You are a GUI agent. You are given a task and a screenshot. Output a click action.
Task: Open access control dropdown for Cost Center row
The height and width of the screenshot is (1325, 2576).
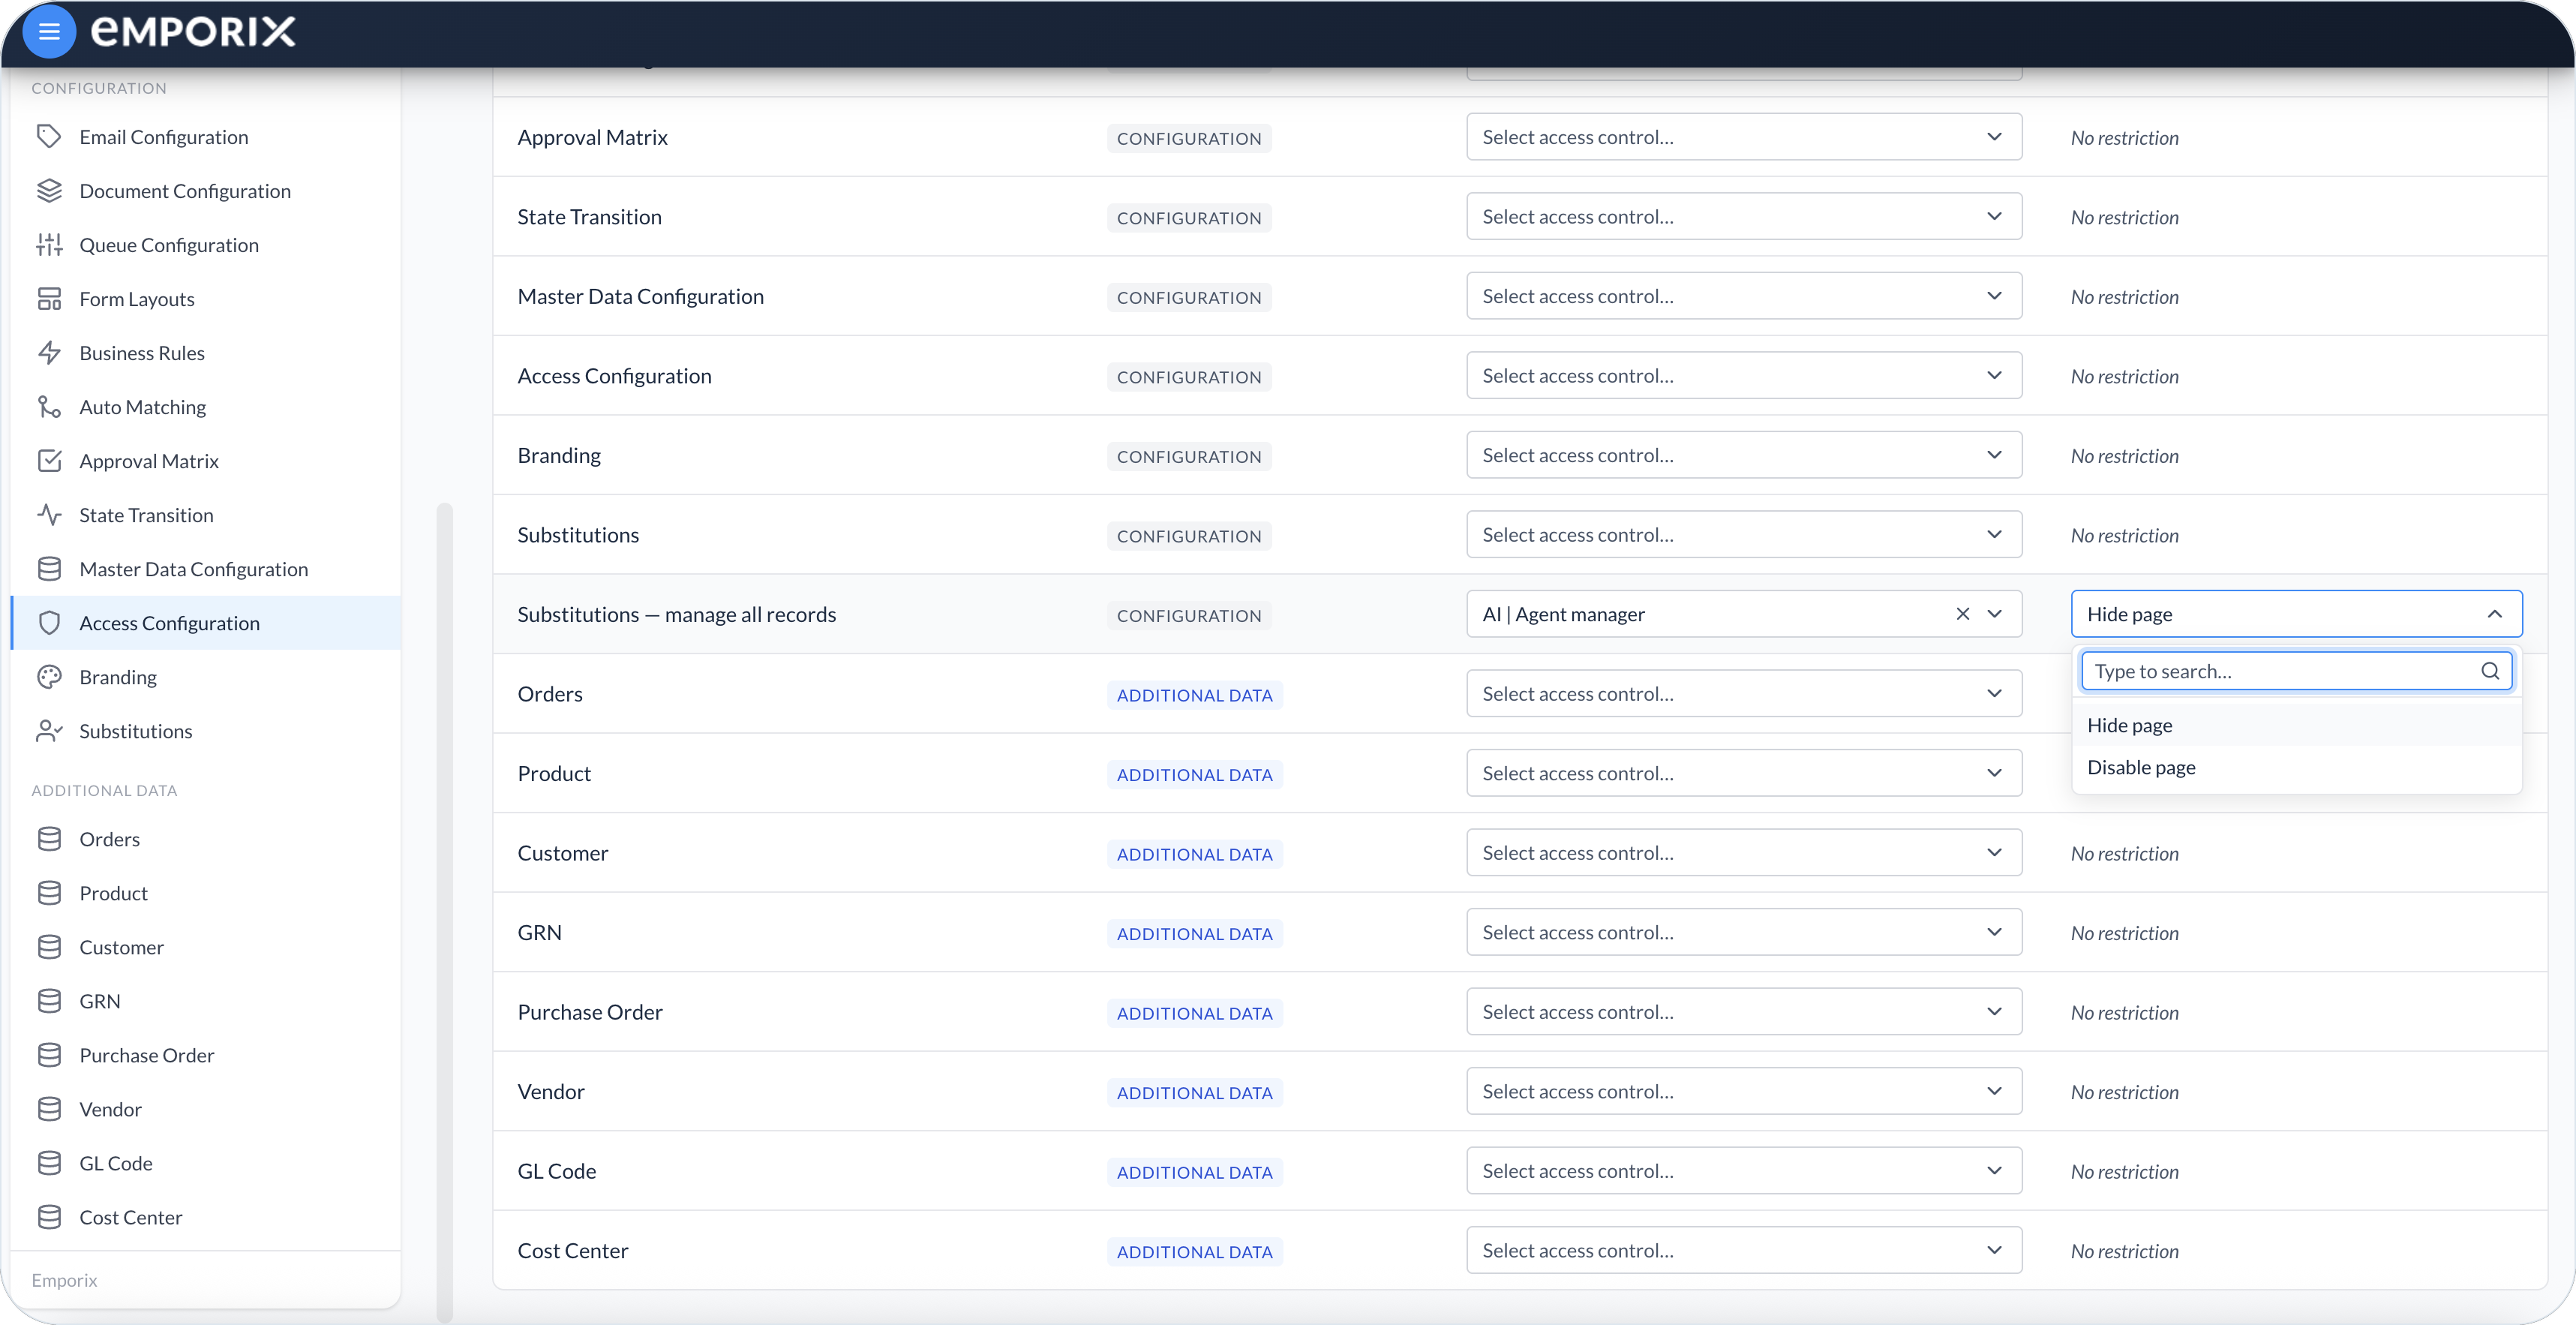point(1744,1249)
